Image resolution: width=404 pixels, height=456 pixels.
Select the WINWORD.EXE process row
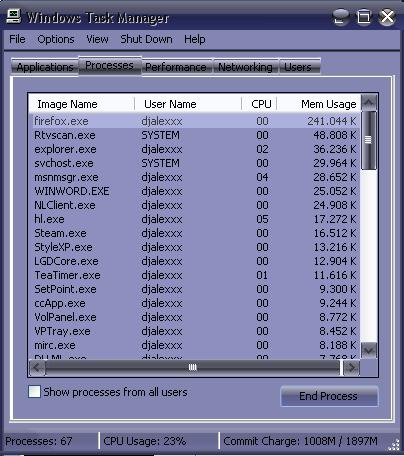coord(195,191)
